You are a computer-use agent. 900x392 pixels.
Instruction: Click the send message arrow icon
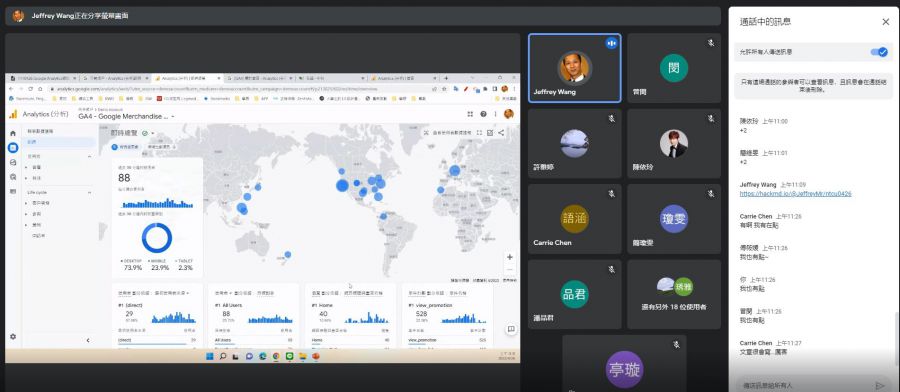[880, 385]
